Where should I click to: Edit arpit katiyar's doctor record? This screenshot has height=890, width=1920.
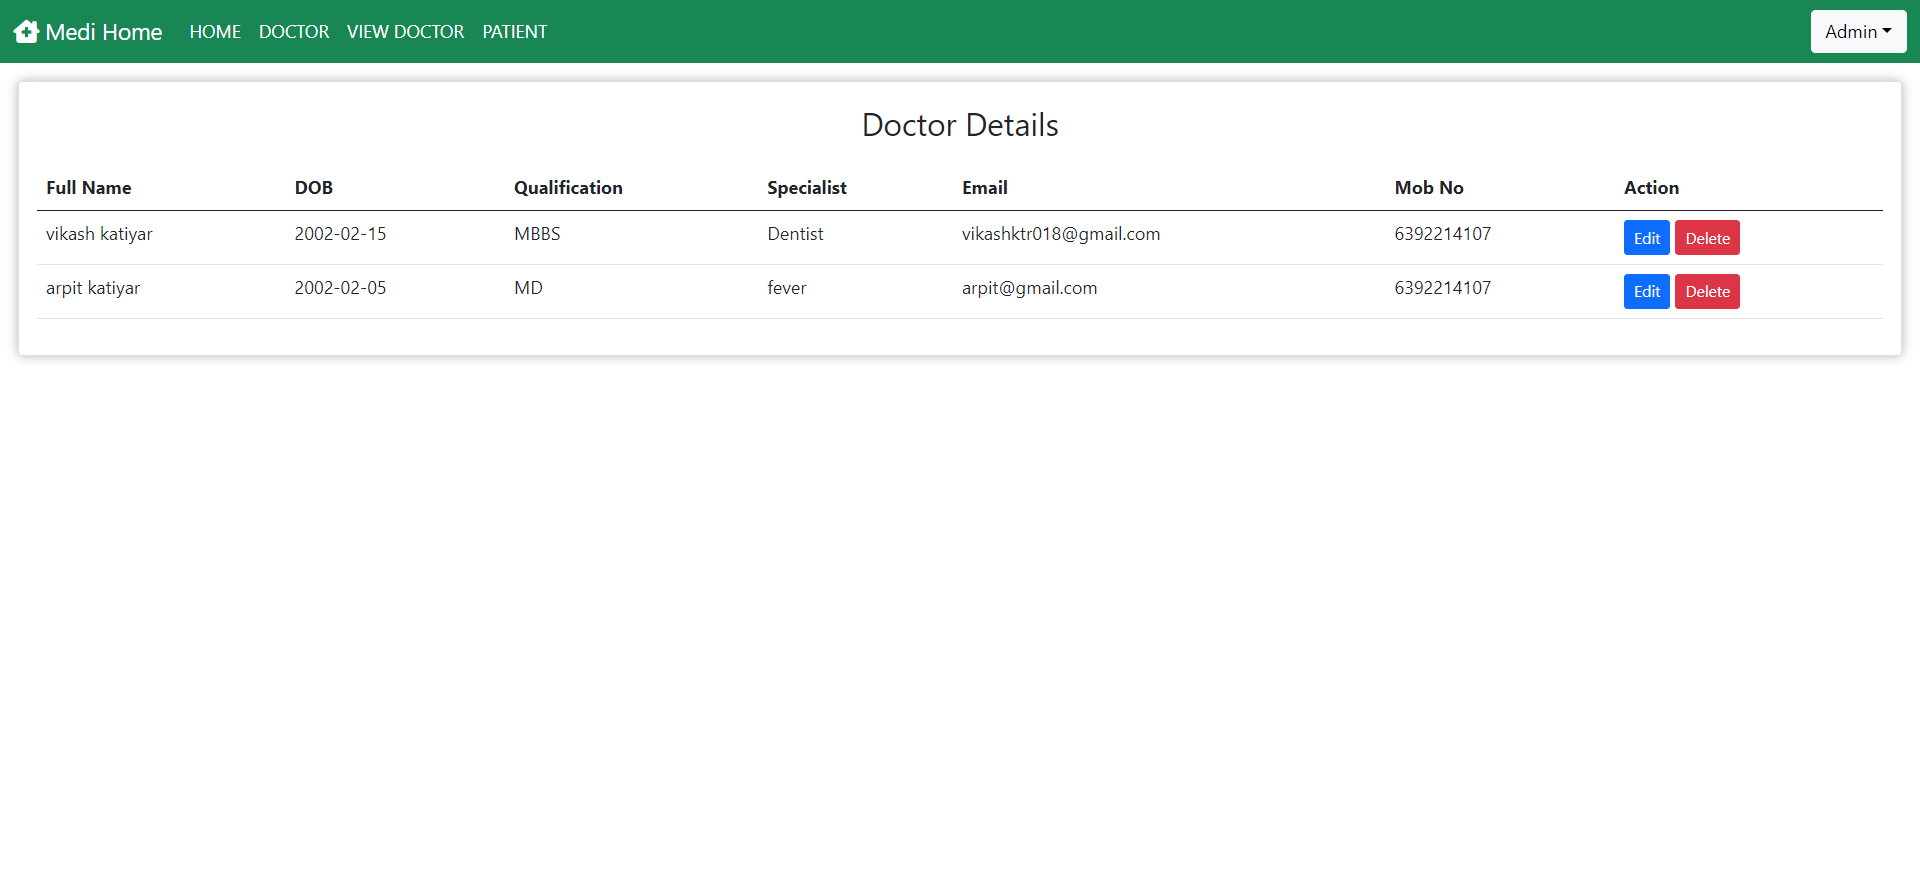(x=1646, y=292)
